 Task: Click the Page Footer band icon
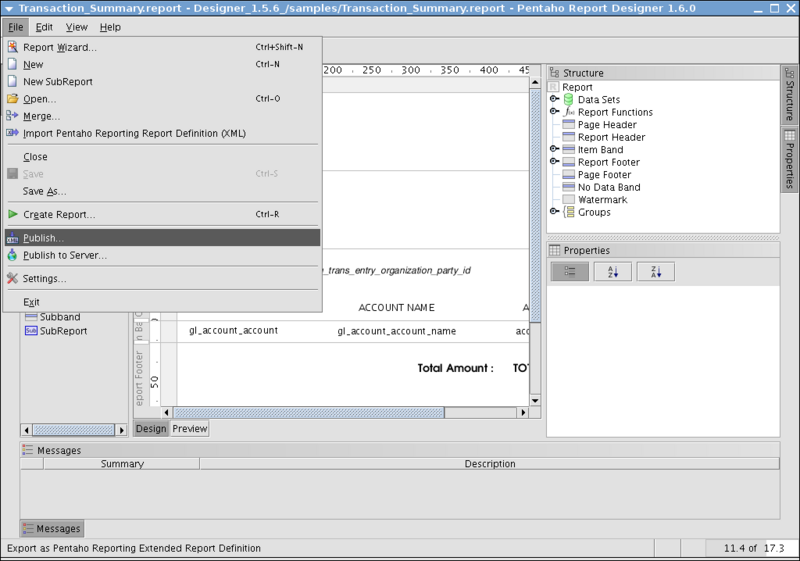point(568,174)
